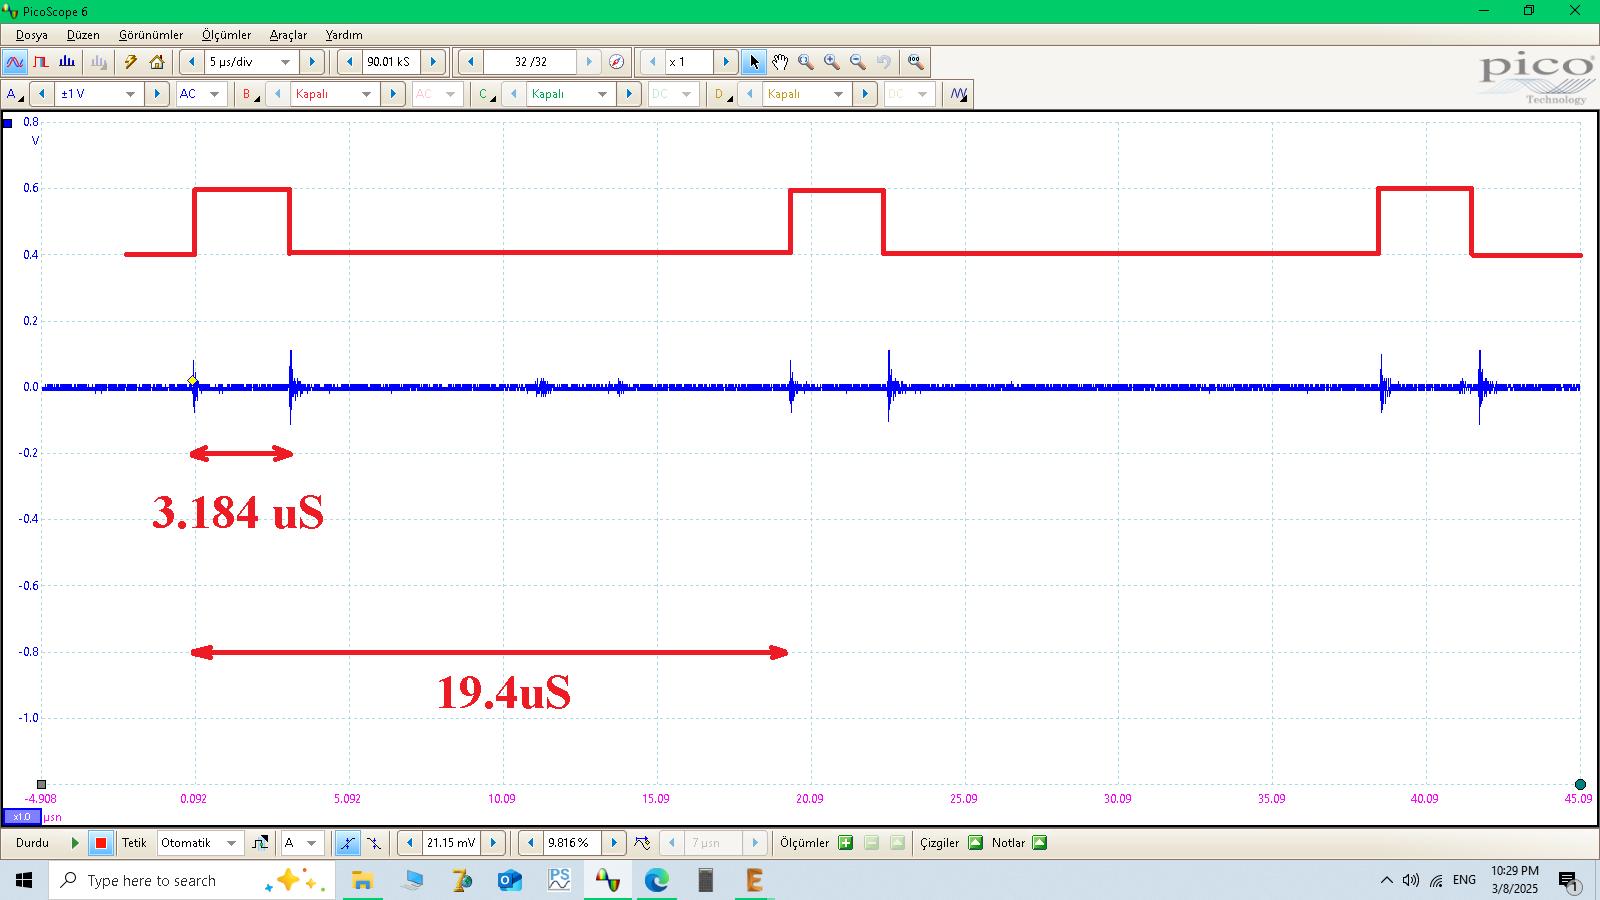Increase timebase with right arrow
Image resolution: width=1600 pixels, height=900 pixels.
tap(312, 62)
